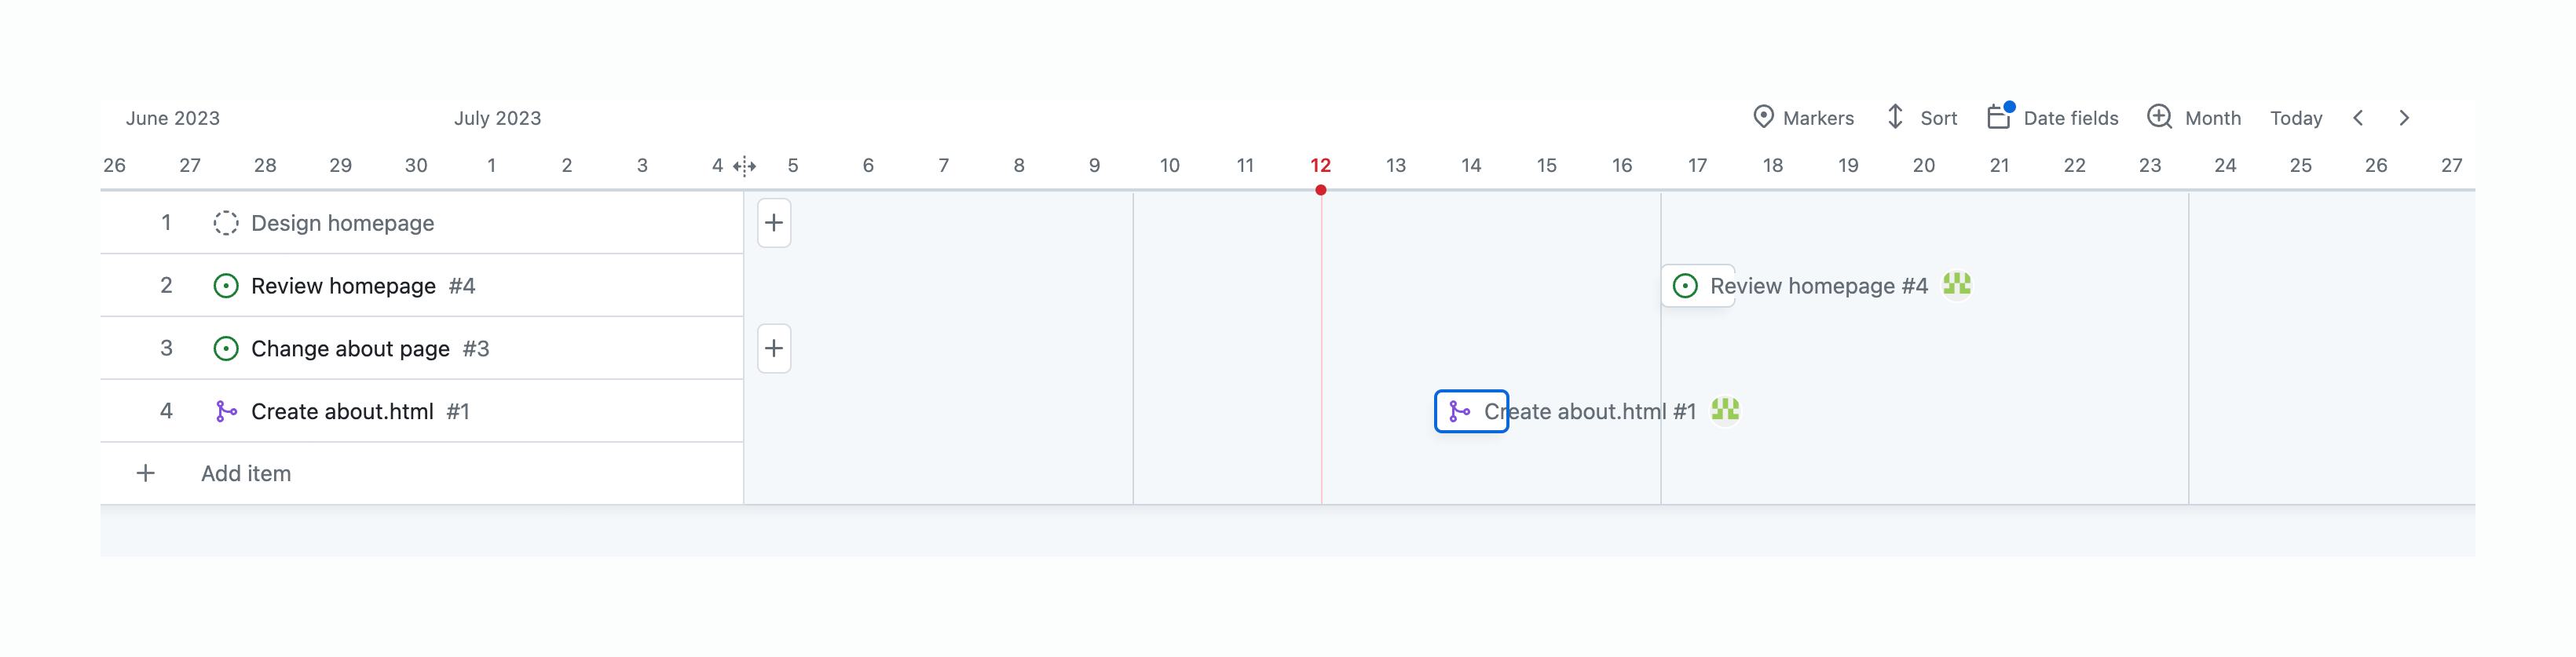Add a date for Design homepage with plus button
Image resolution: width=2576 pixels, height=657 pixels.
point(774,223)
